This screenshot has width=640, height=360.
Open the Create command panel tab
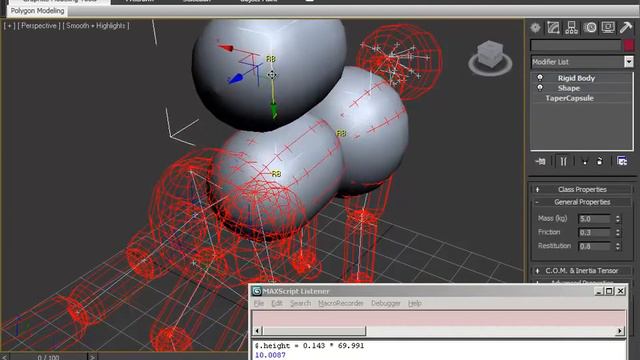535,28
